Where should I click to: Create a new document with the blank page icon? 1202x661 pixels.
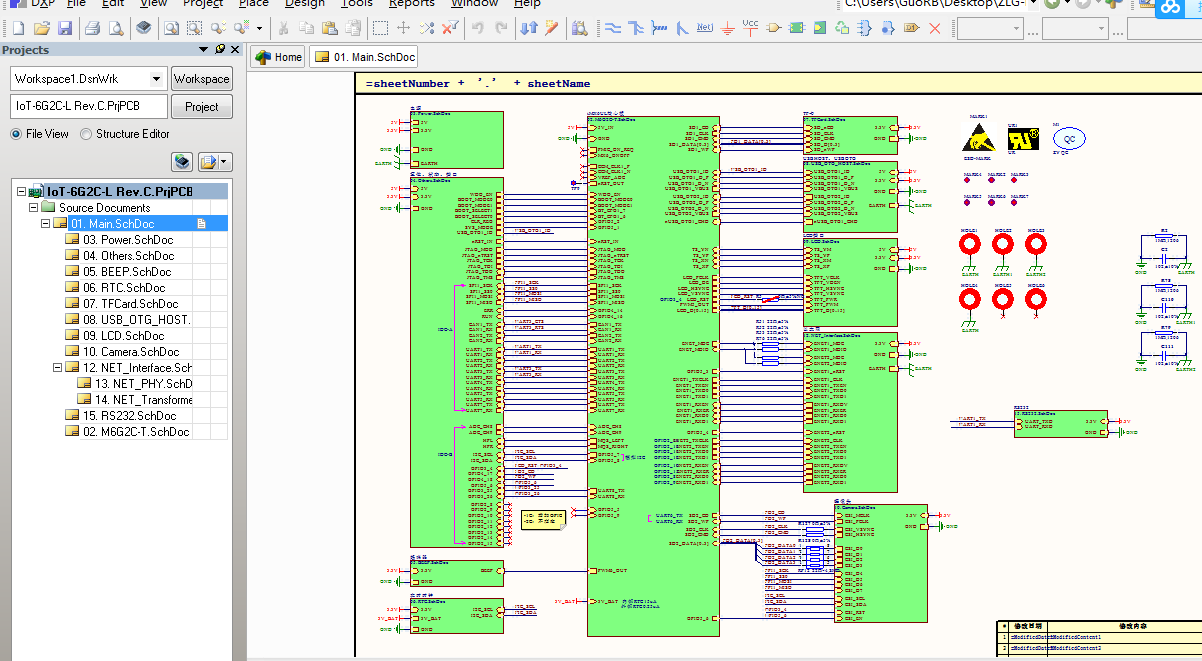18,28
